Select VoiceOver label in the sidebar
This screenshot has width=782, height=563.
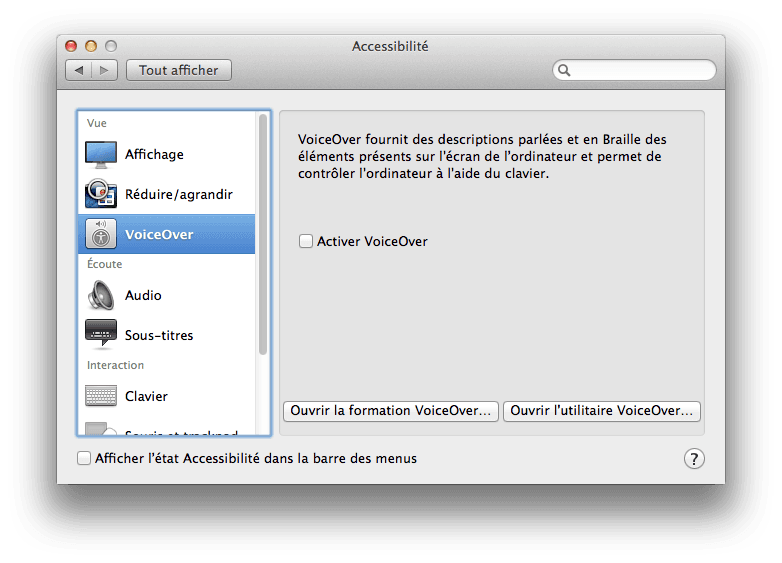159,234
